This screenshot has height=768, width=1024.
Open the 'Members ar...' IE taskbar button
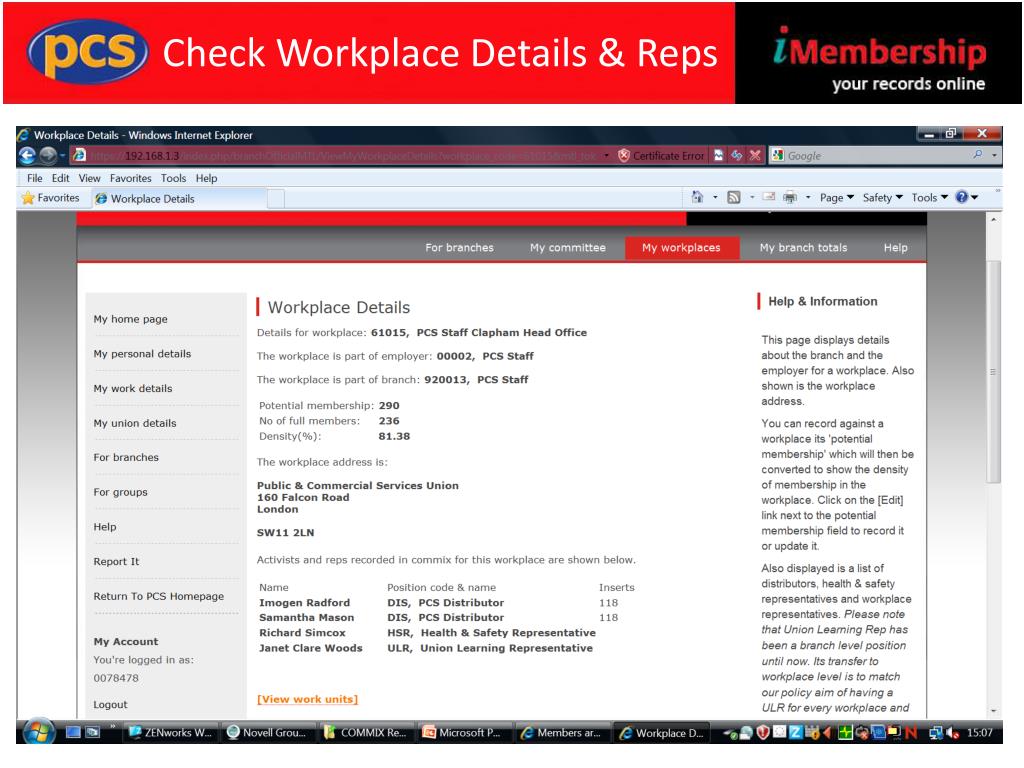561,733
